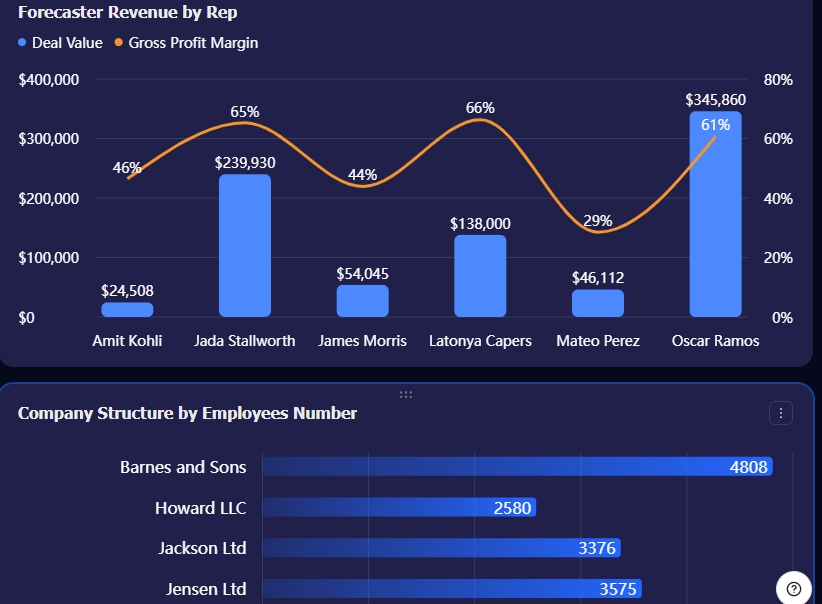Select the Howard LLC 2580 bar

tap(399, 507)
